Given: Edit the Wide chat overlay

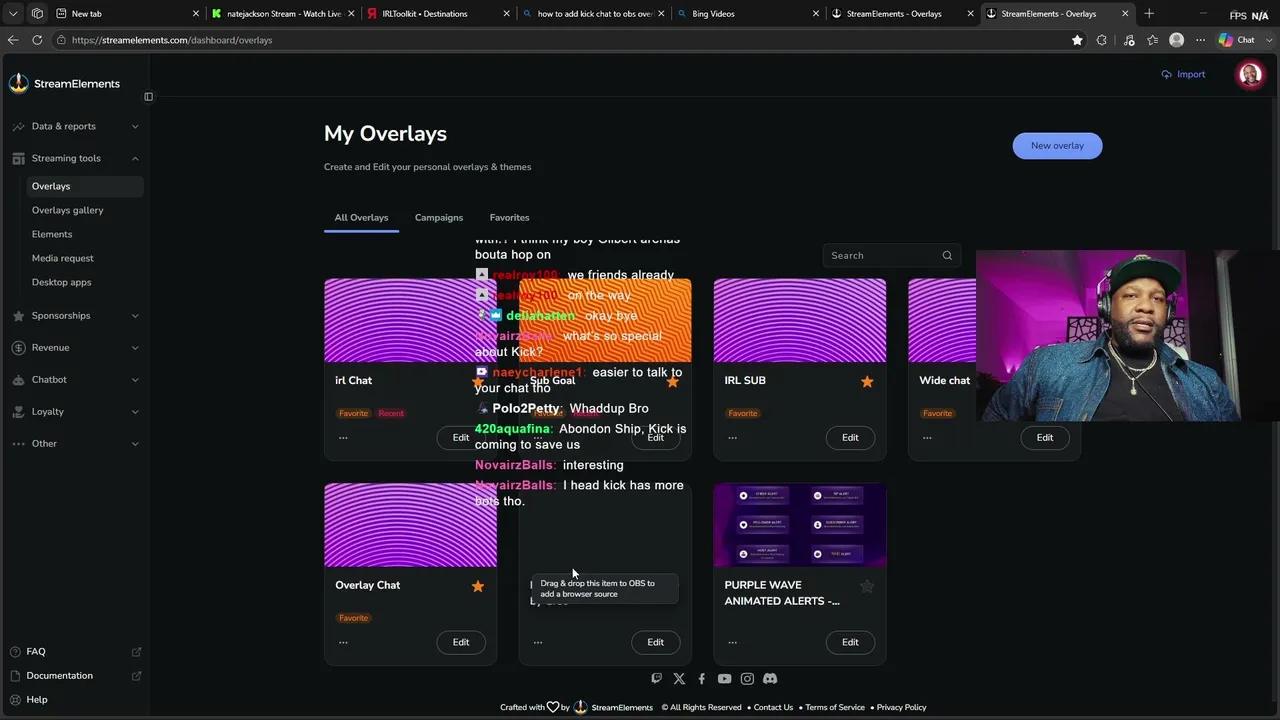Looking at the screenshot, I should pos(1045,438).
